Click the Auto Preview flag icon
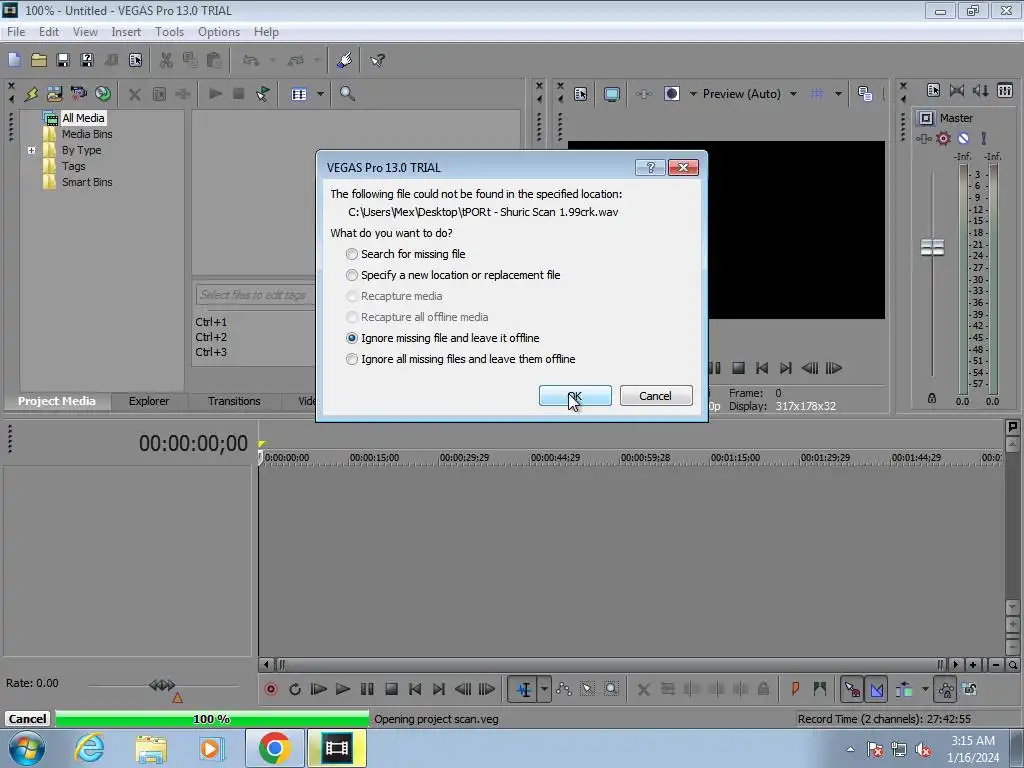The height and width of the screenshot is (768, 1024). (263, 94)
